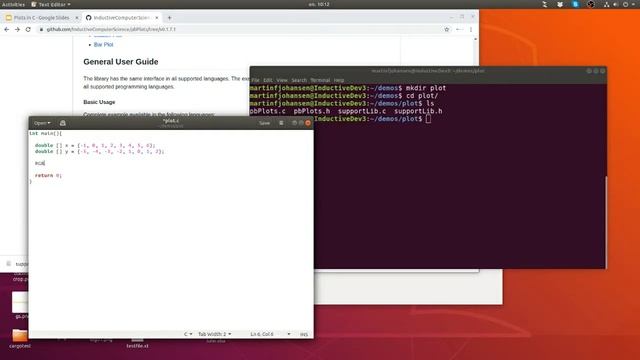
Task: Click the pbPlots.c filename in terminal output
Action: (x=268, y=111)
